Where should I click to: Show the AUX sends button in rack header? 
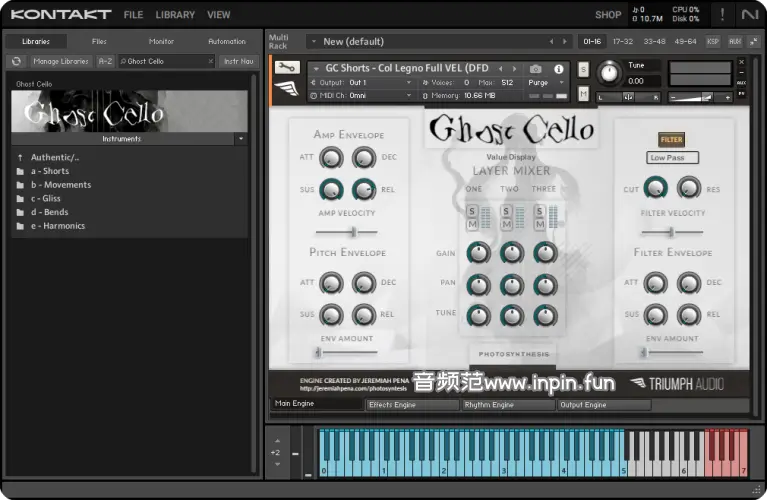pos(735,42)
